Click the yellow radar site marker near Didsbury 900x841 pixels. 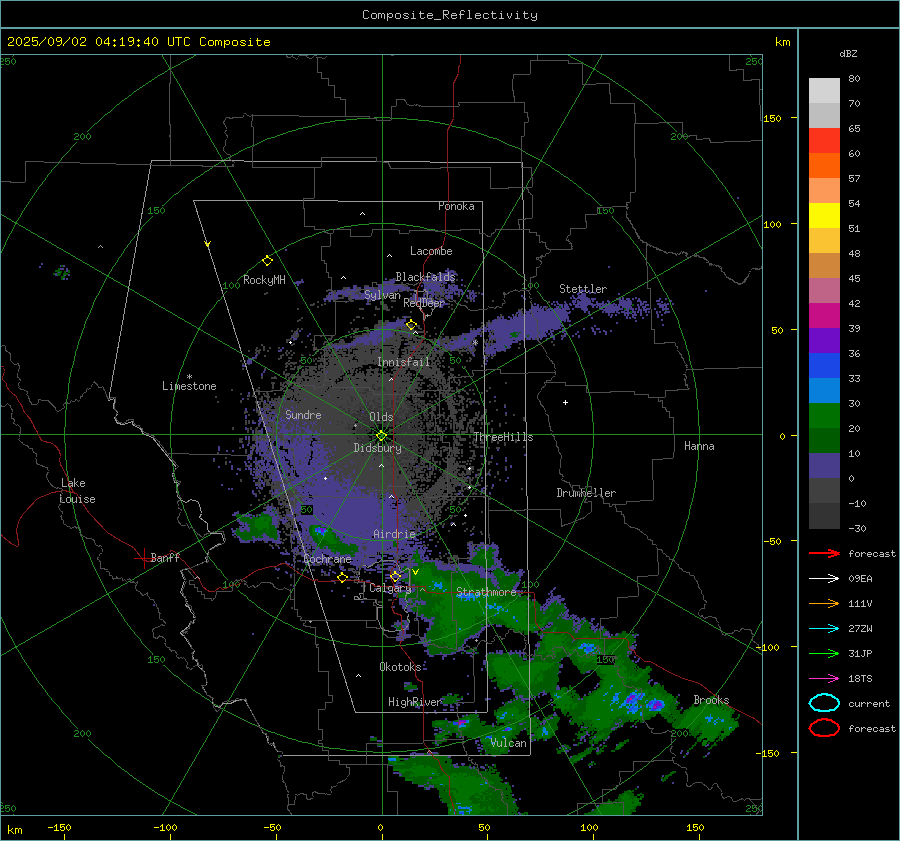click(382, 435)
